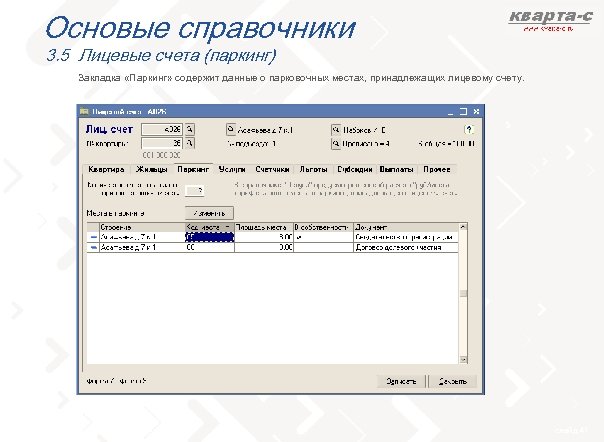Open the Счетчики tab
This screenshot has width=604, height=442.
click(x=272, y=169)
